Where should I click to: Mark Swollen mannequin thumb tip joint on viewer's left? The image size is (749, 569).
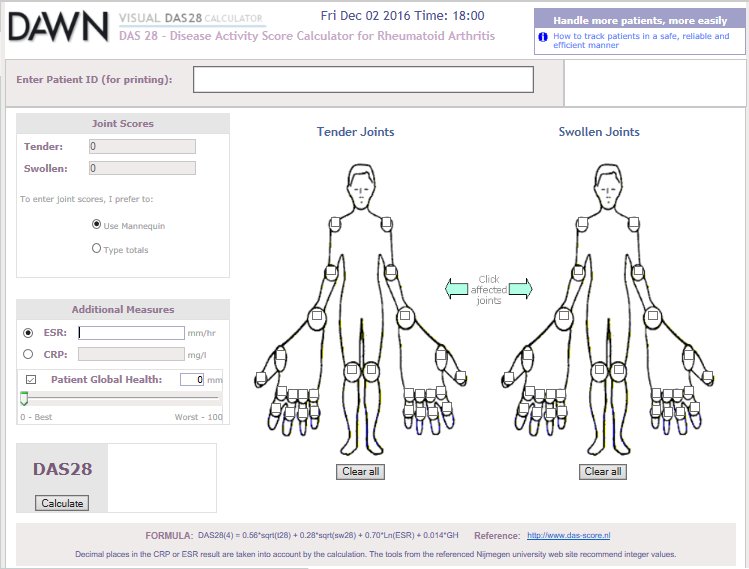(x=508, y=377)
